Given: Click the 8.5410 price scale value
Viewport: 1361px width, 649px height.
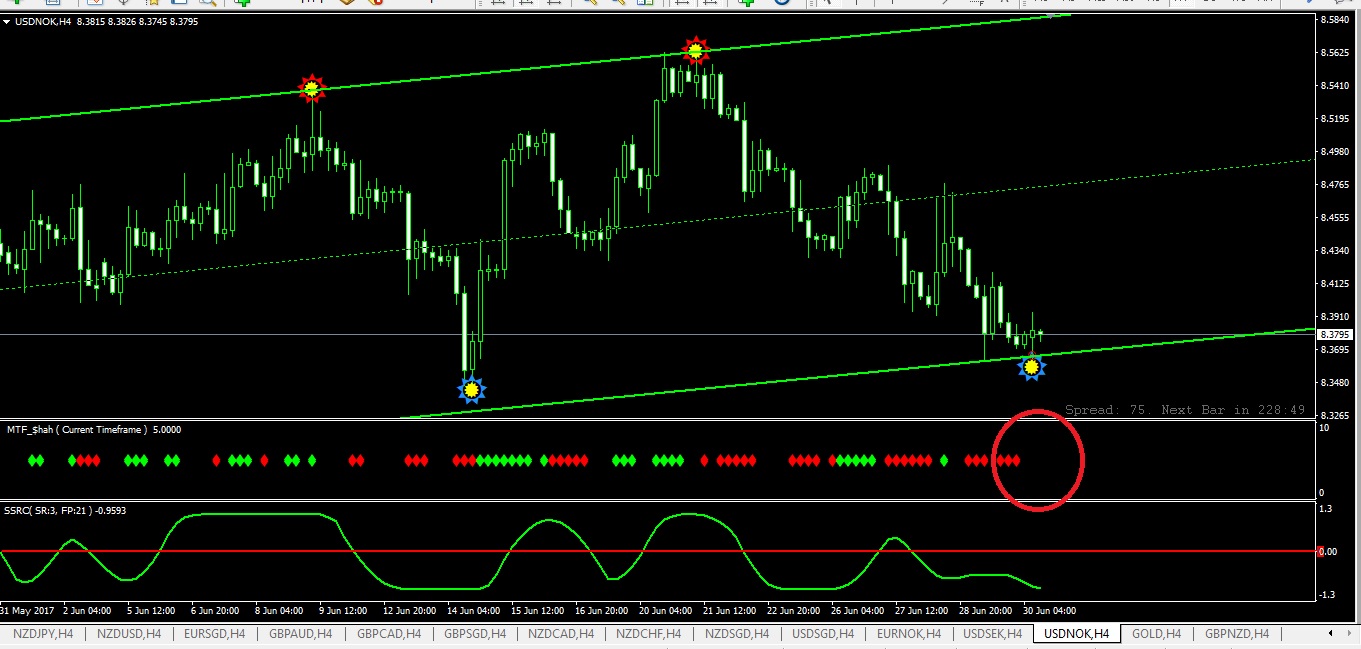Looking at the screenshot, I should pos(1335,85).
